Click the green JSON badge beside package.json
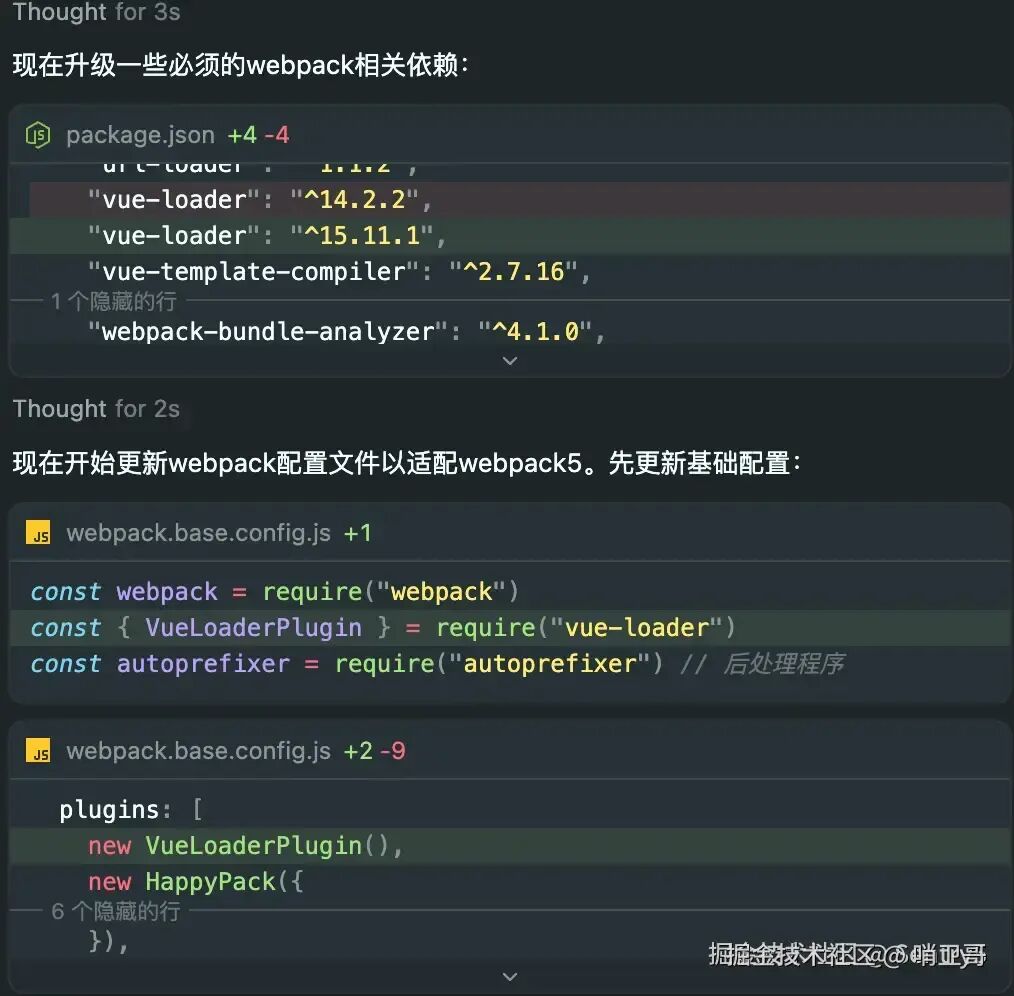The height and width of the screenshot is (996, 1014). pyautogui.click(x=36, y=134)
